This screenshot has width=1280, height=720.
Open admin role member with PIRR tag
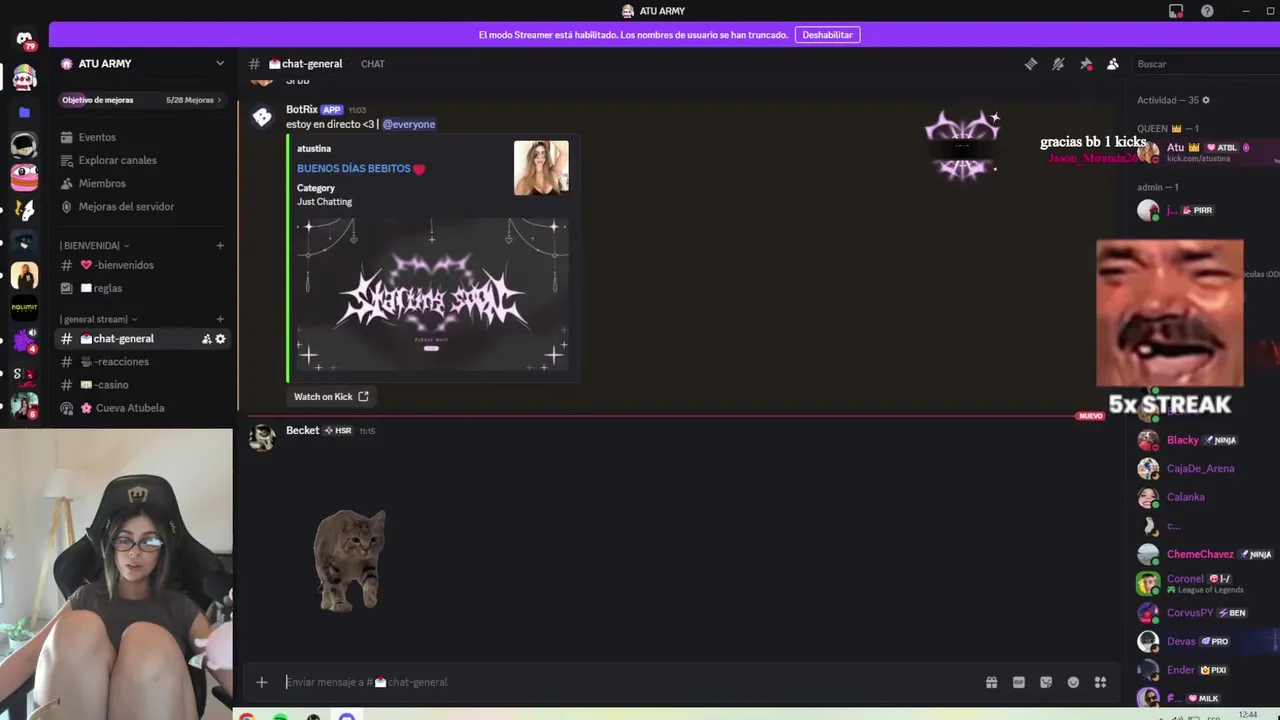(x=1206, y=210)
